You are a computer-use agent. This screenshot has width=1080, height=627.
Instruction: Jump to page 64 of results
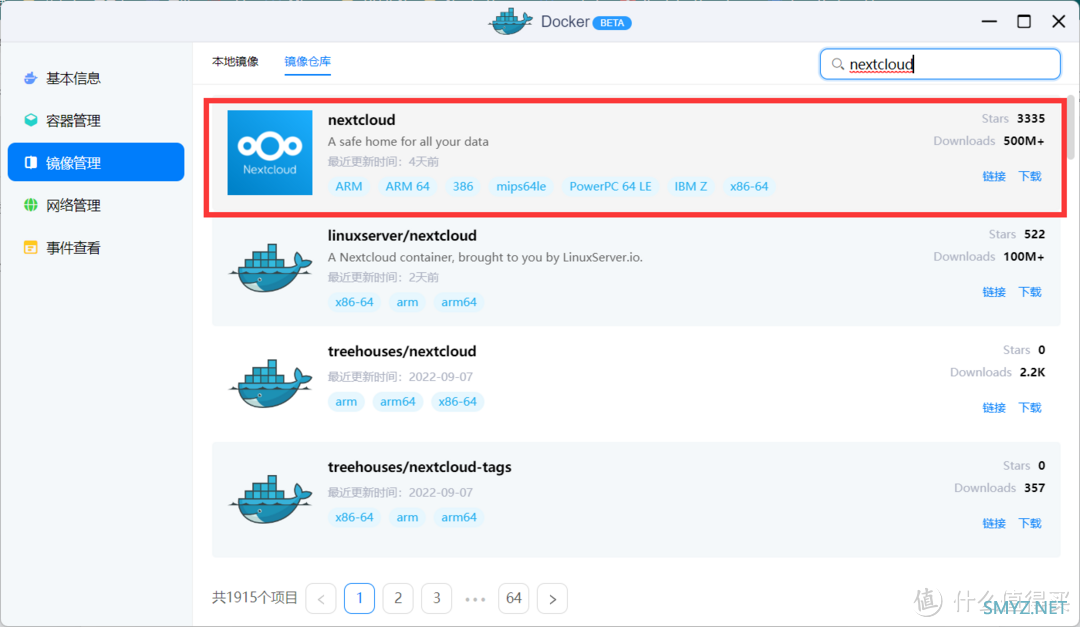click(x=514, y=598)
